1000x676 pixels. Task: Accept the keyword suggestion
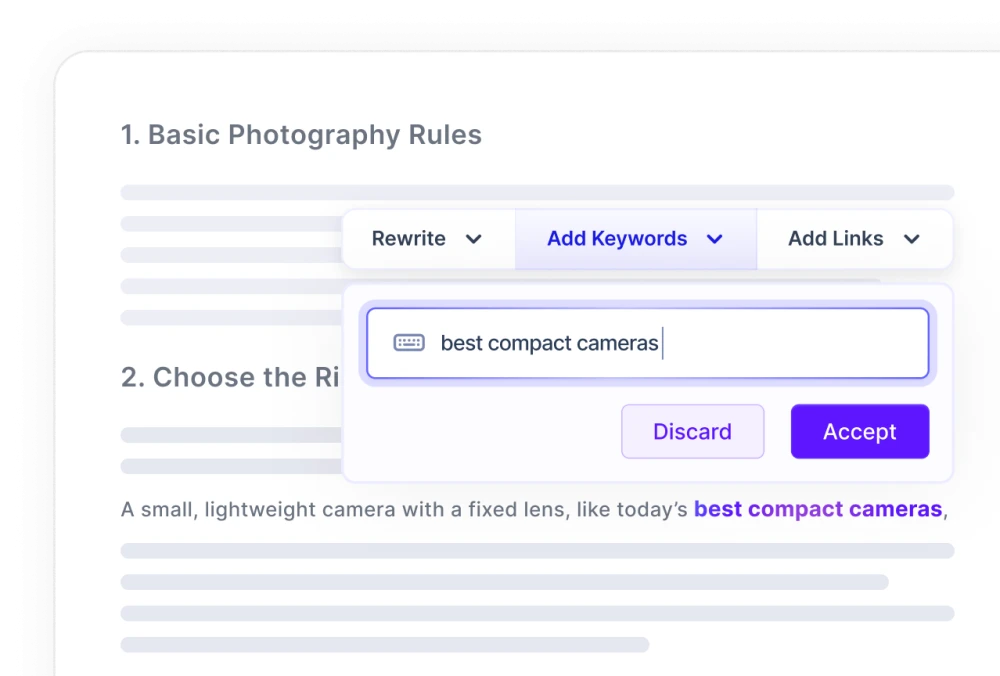click(860, 431)
